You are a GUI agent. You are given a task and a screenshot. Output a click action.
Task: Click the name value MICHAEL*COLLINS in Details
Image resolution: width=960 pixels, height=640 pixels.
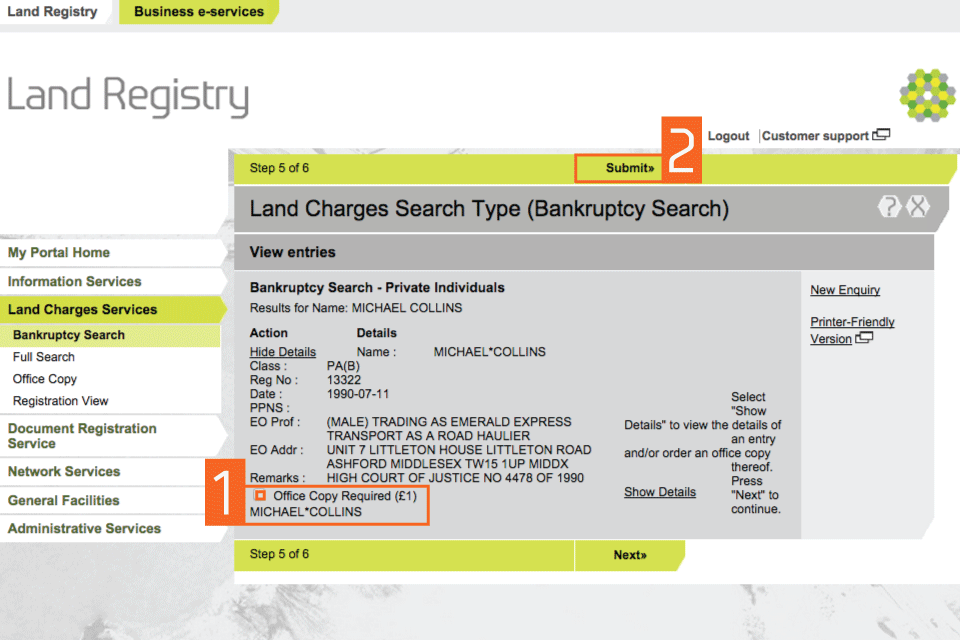489,352
